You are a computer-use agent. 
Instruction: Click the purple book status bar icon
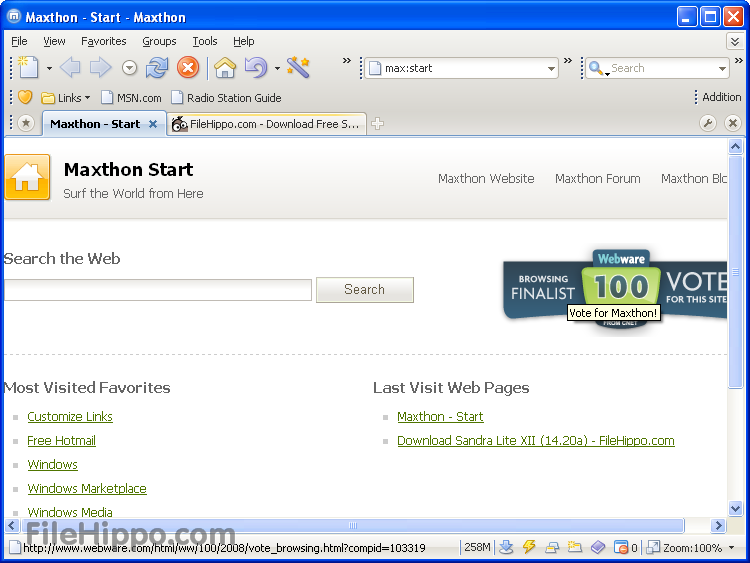(598, 547)
